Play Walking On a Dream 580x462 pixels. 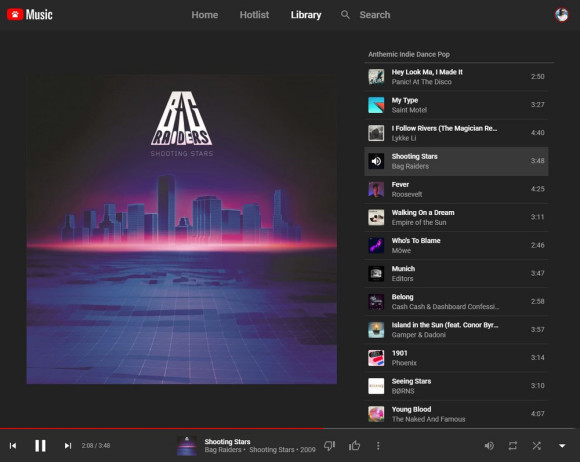[x=456, y=217]
